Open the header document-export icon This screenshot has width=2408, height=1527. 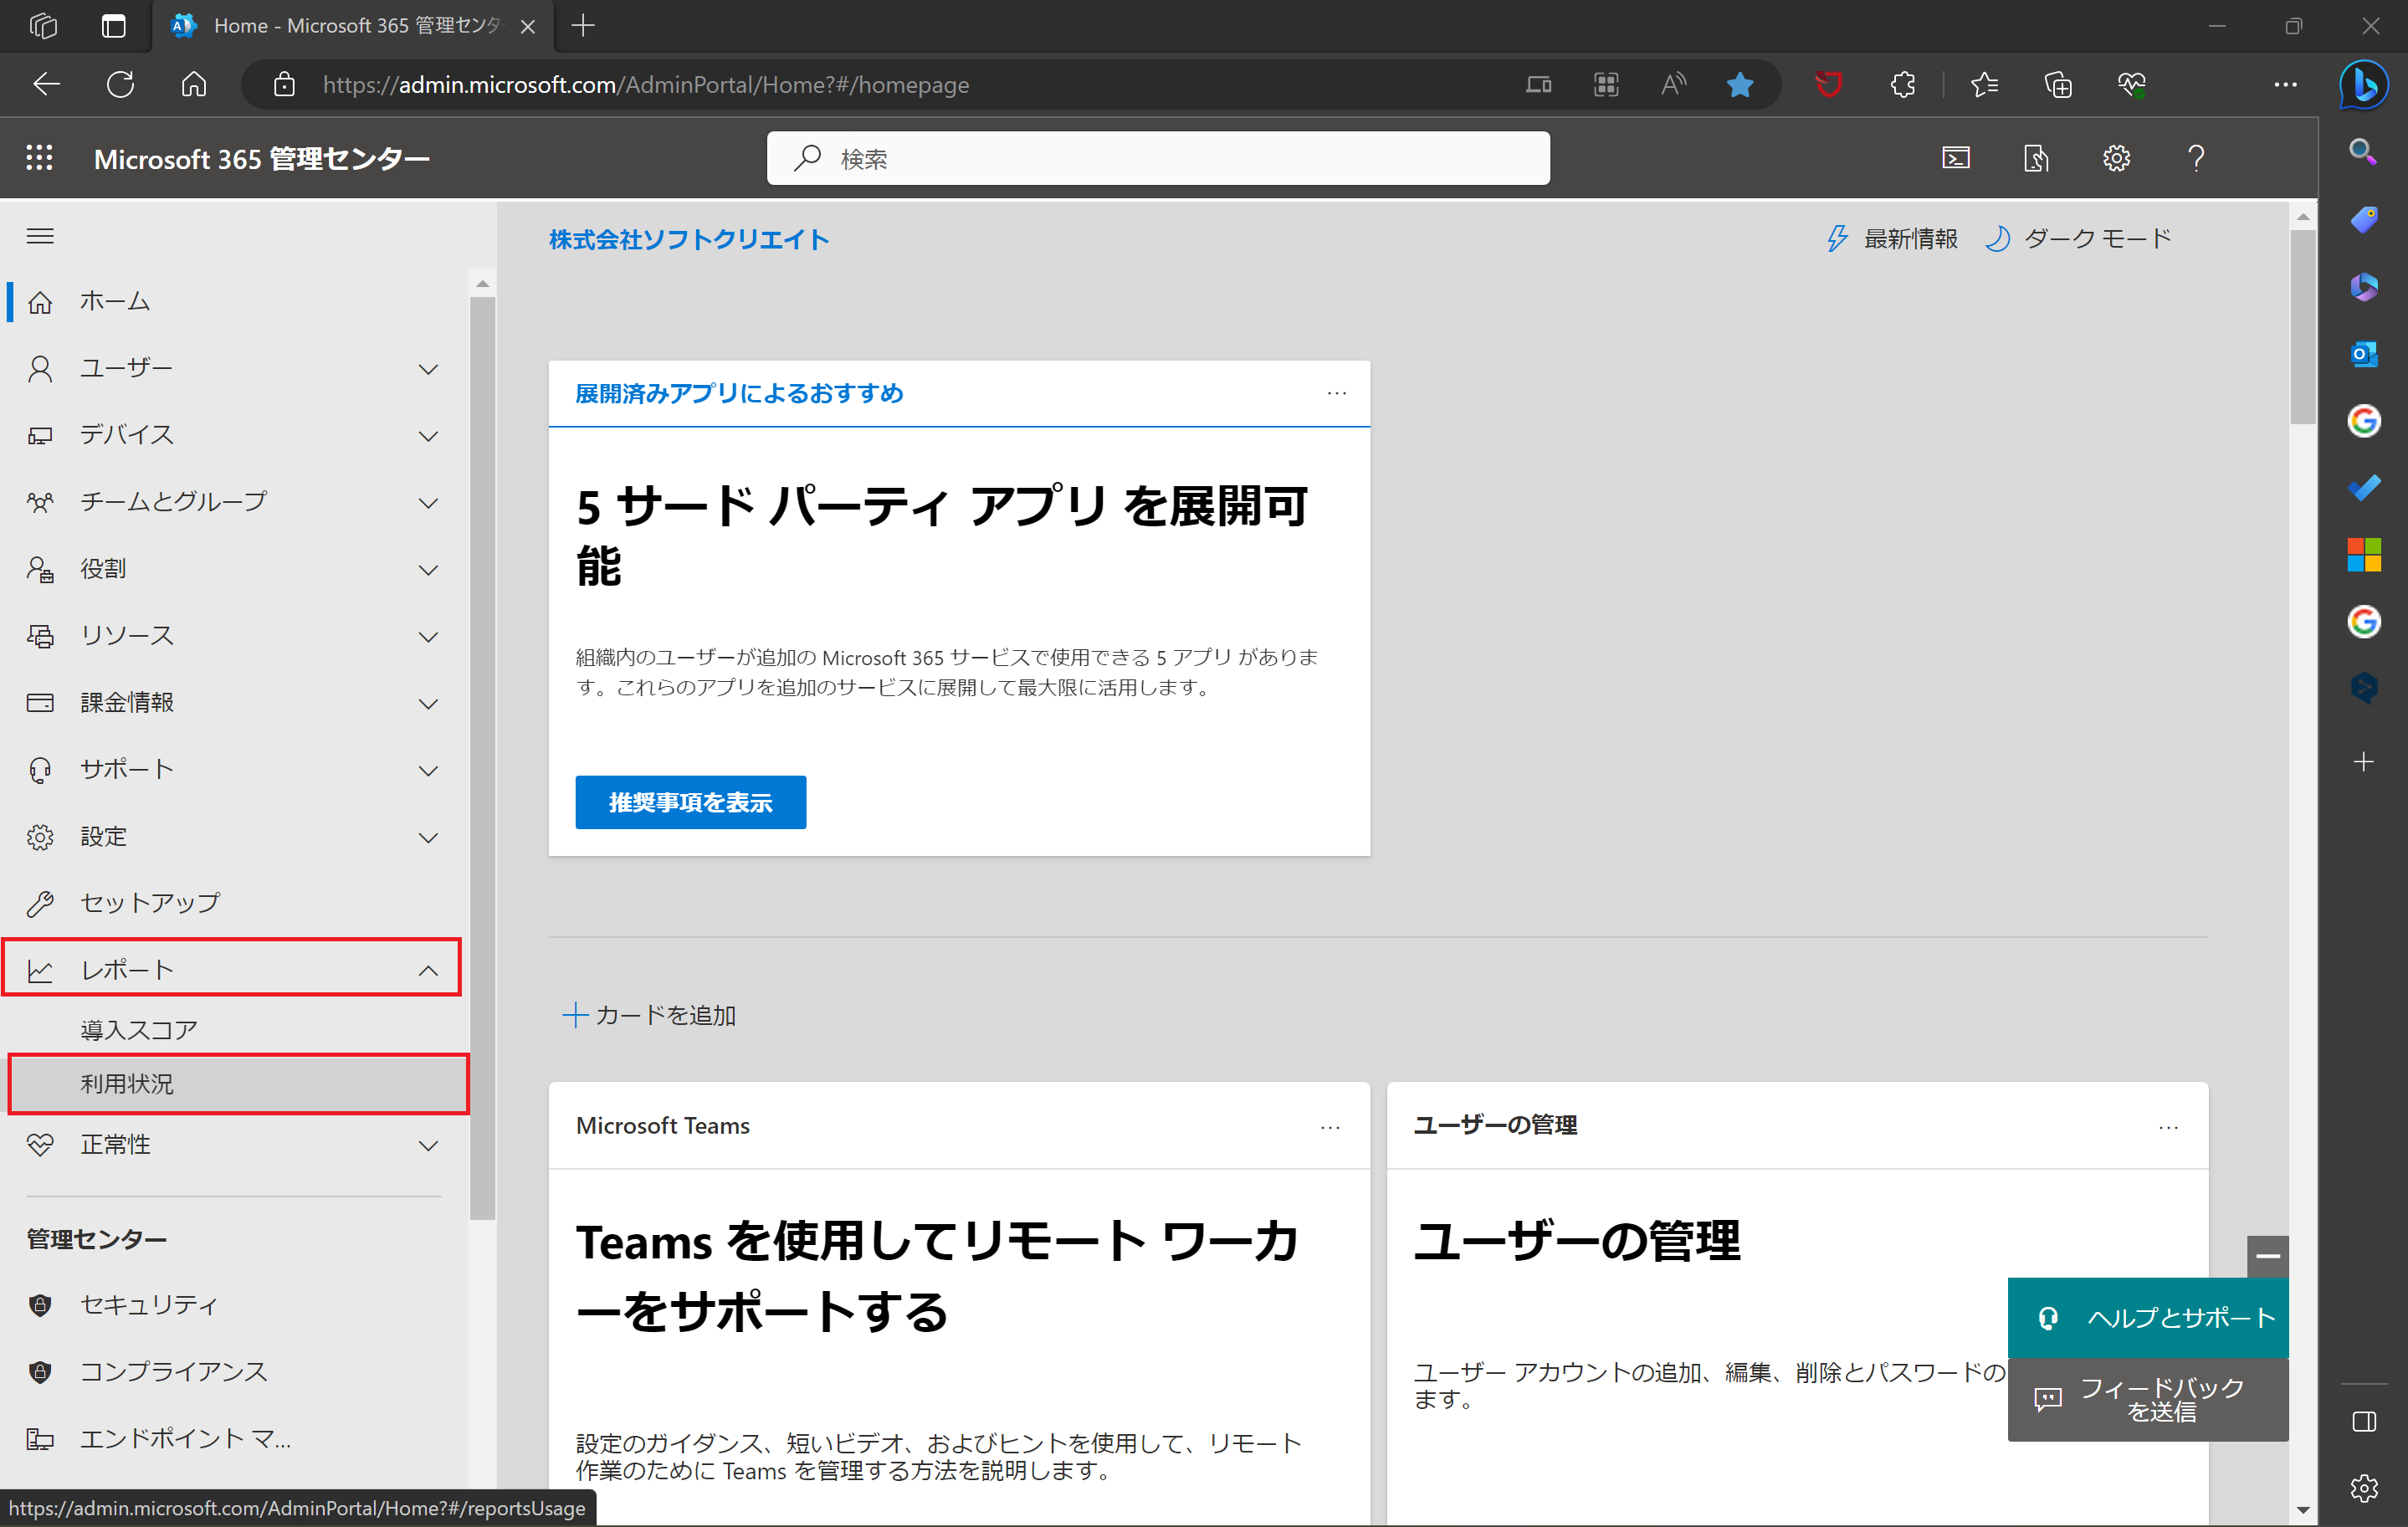pyautogui.click(x=2035, y=158)
